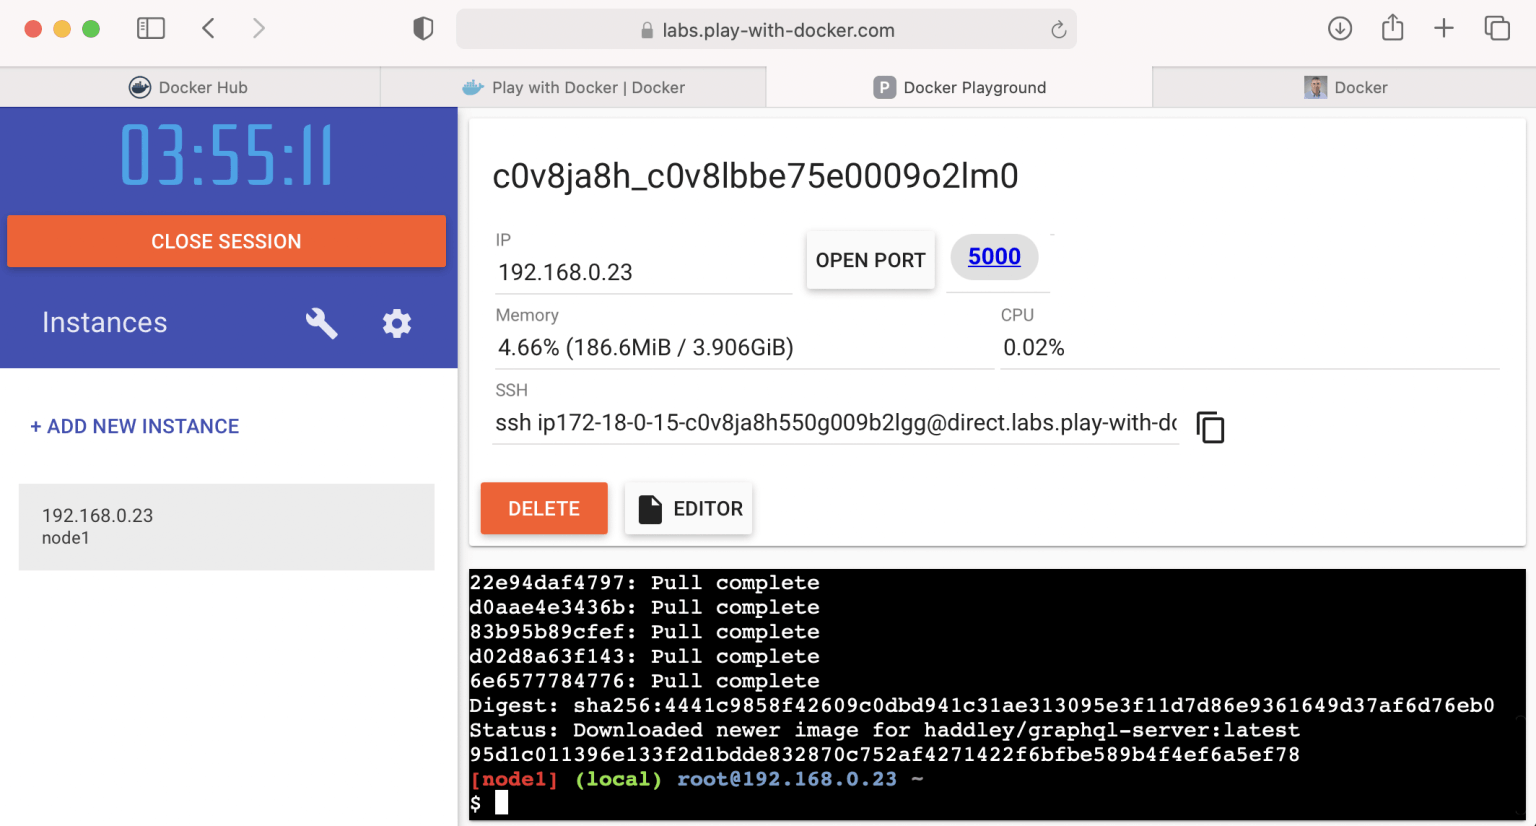Click the root@192.168.0.23 prompt text

pyautogui.click(x=787, y=779)
